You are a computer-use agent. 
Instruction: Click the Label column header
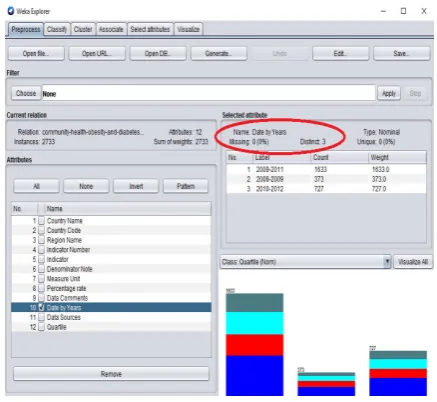[282, 157]
